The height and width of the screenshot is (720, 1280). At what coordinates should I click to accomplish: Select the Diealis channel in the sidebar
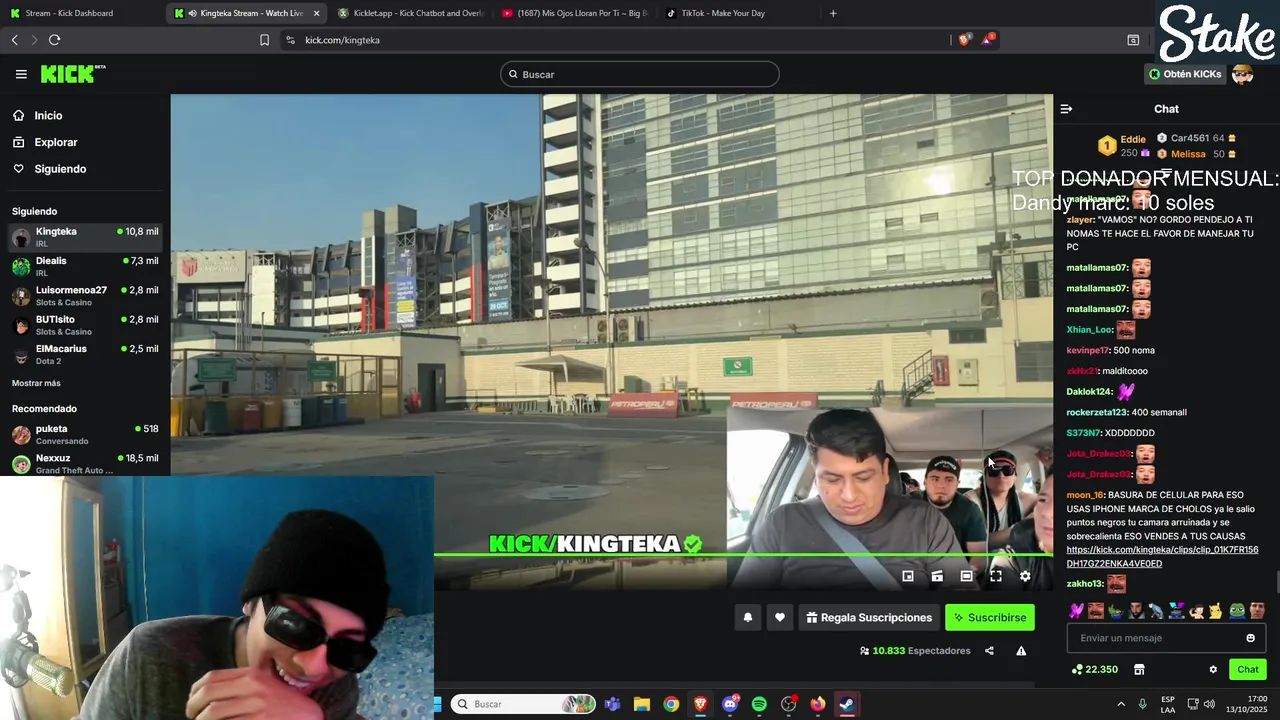coord(85,266)
